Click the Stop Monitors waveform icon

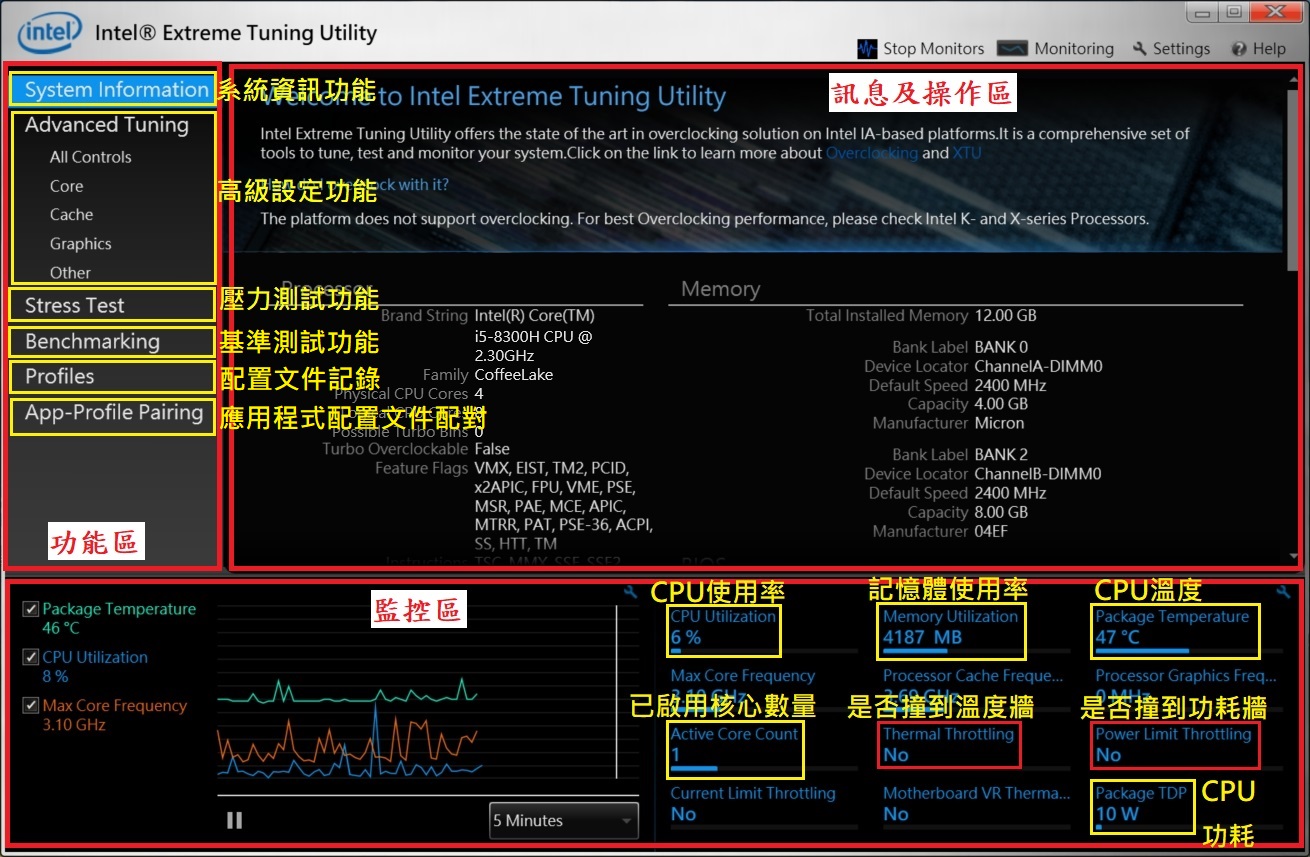[867, 49]
